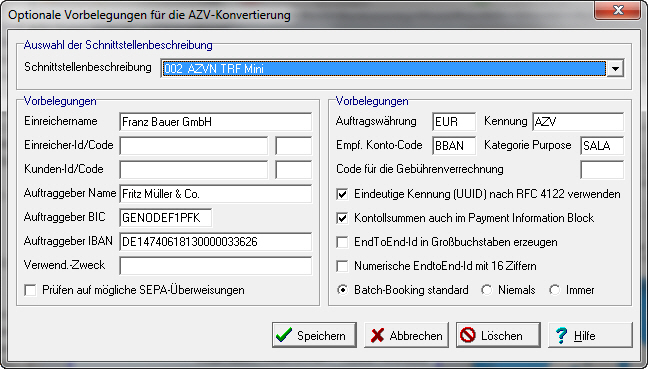Open Hilfe via the help button

(x=590, y=335)
